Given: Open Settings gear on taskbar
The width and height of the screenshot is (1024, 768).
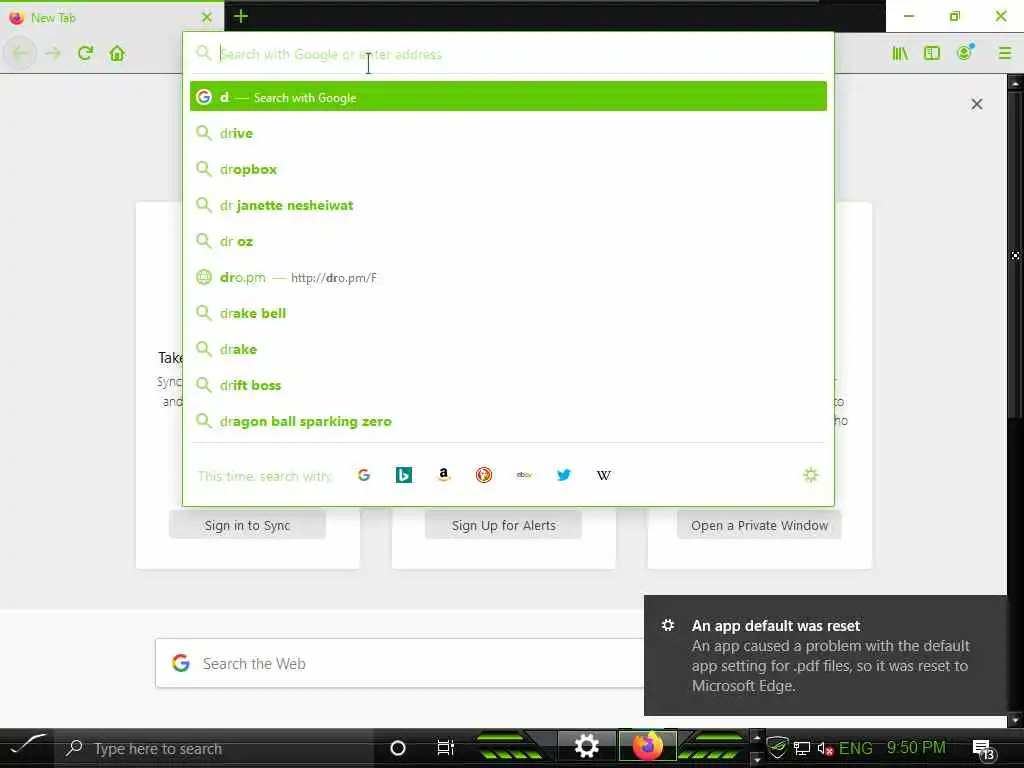Looking at the screenshot, I should pyautogui.click(x=586, y=746).
